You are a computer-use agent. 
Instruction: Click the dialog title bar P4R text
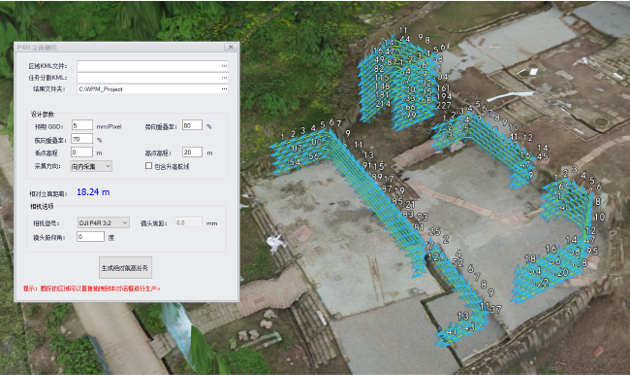click(x=37, y=47)
